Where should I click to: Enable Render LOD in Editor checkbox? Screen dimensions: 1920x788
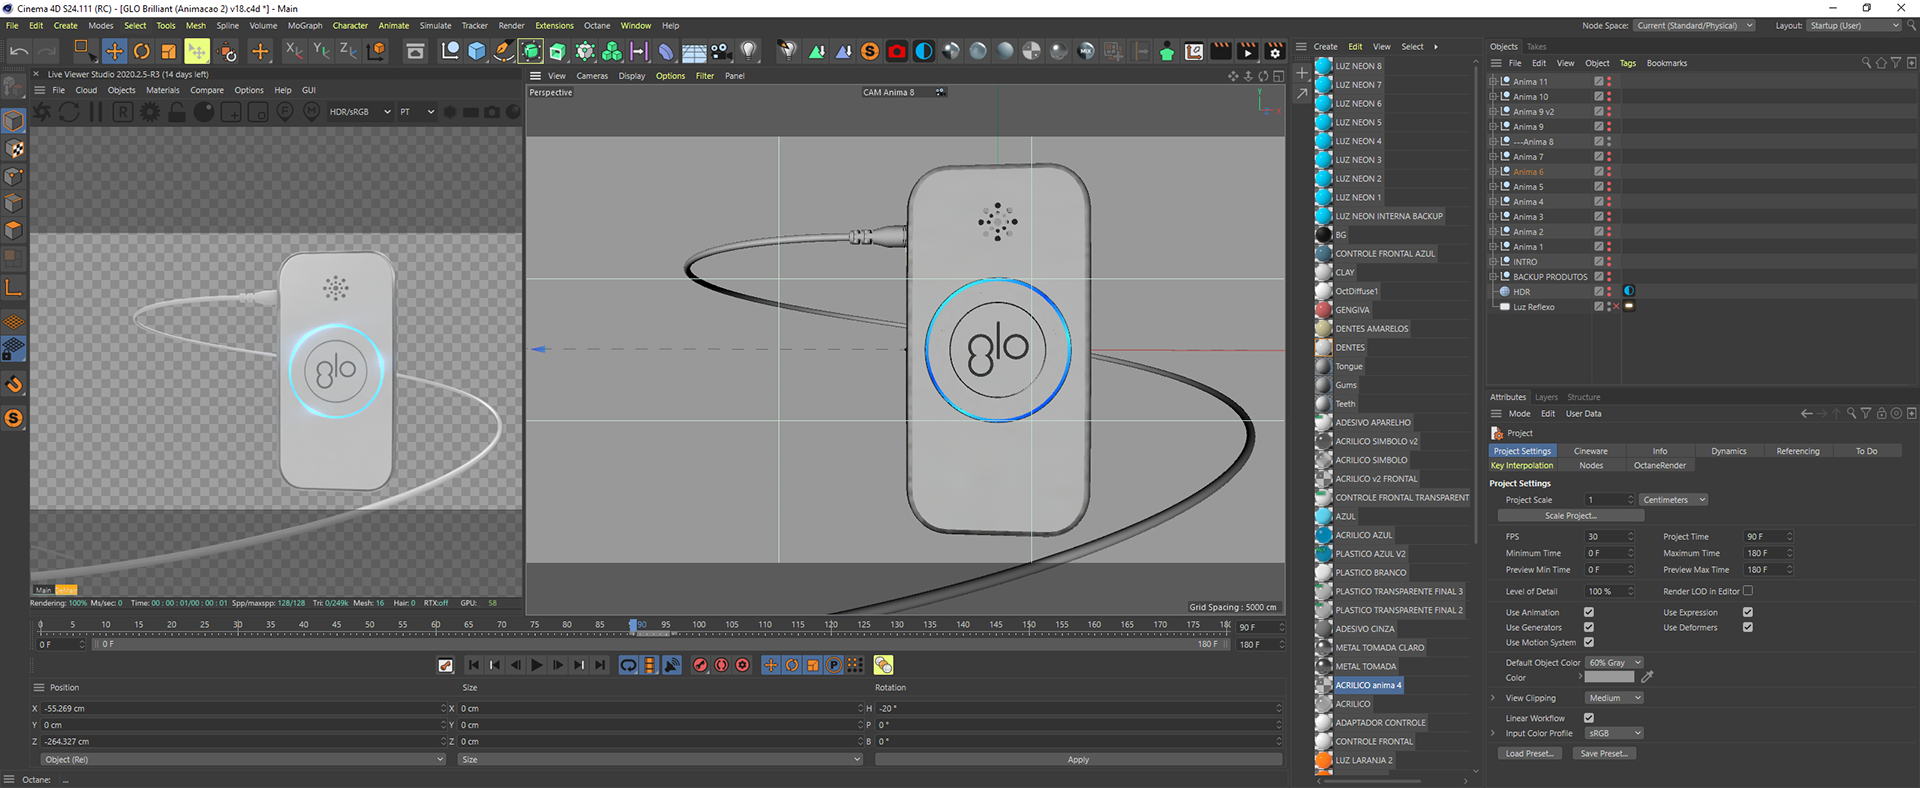[1747, 591]
